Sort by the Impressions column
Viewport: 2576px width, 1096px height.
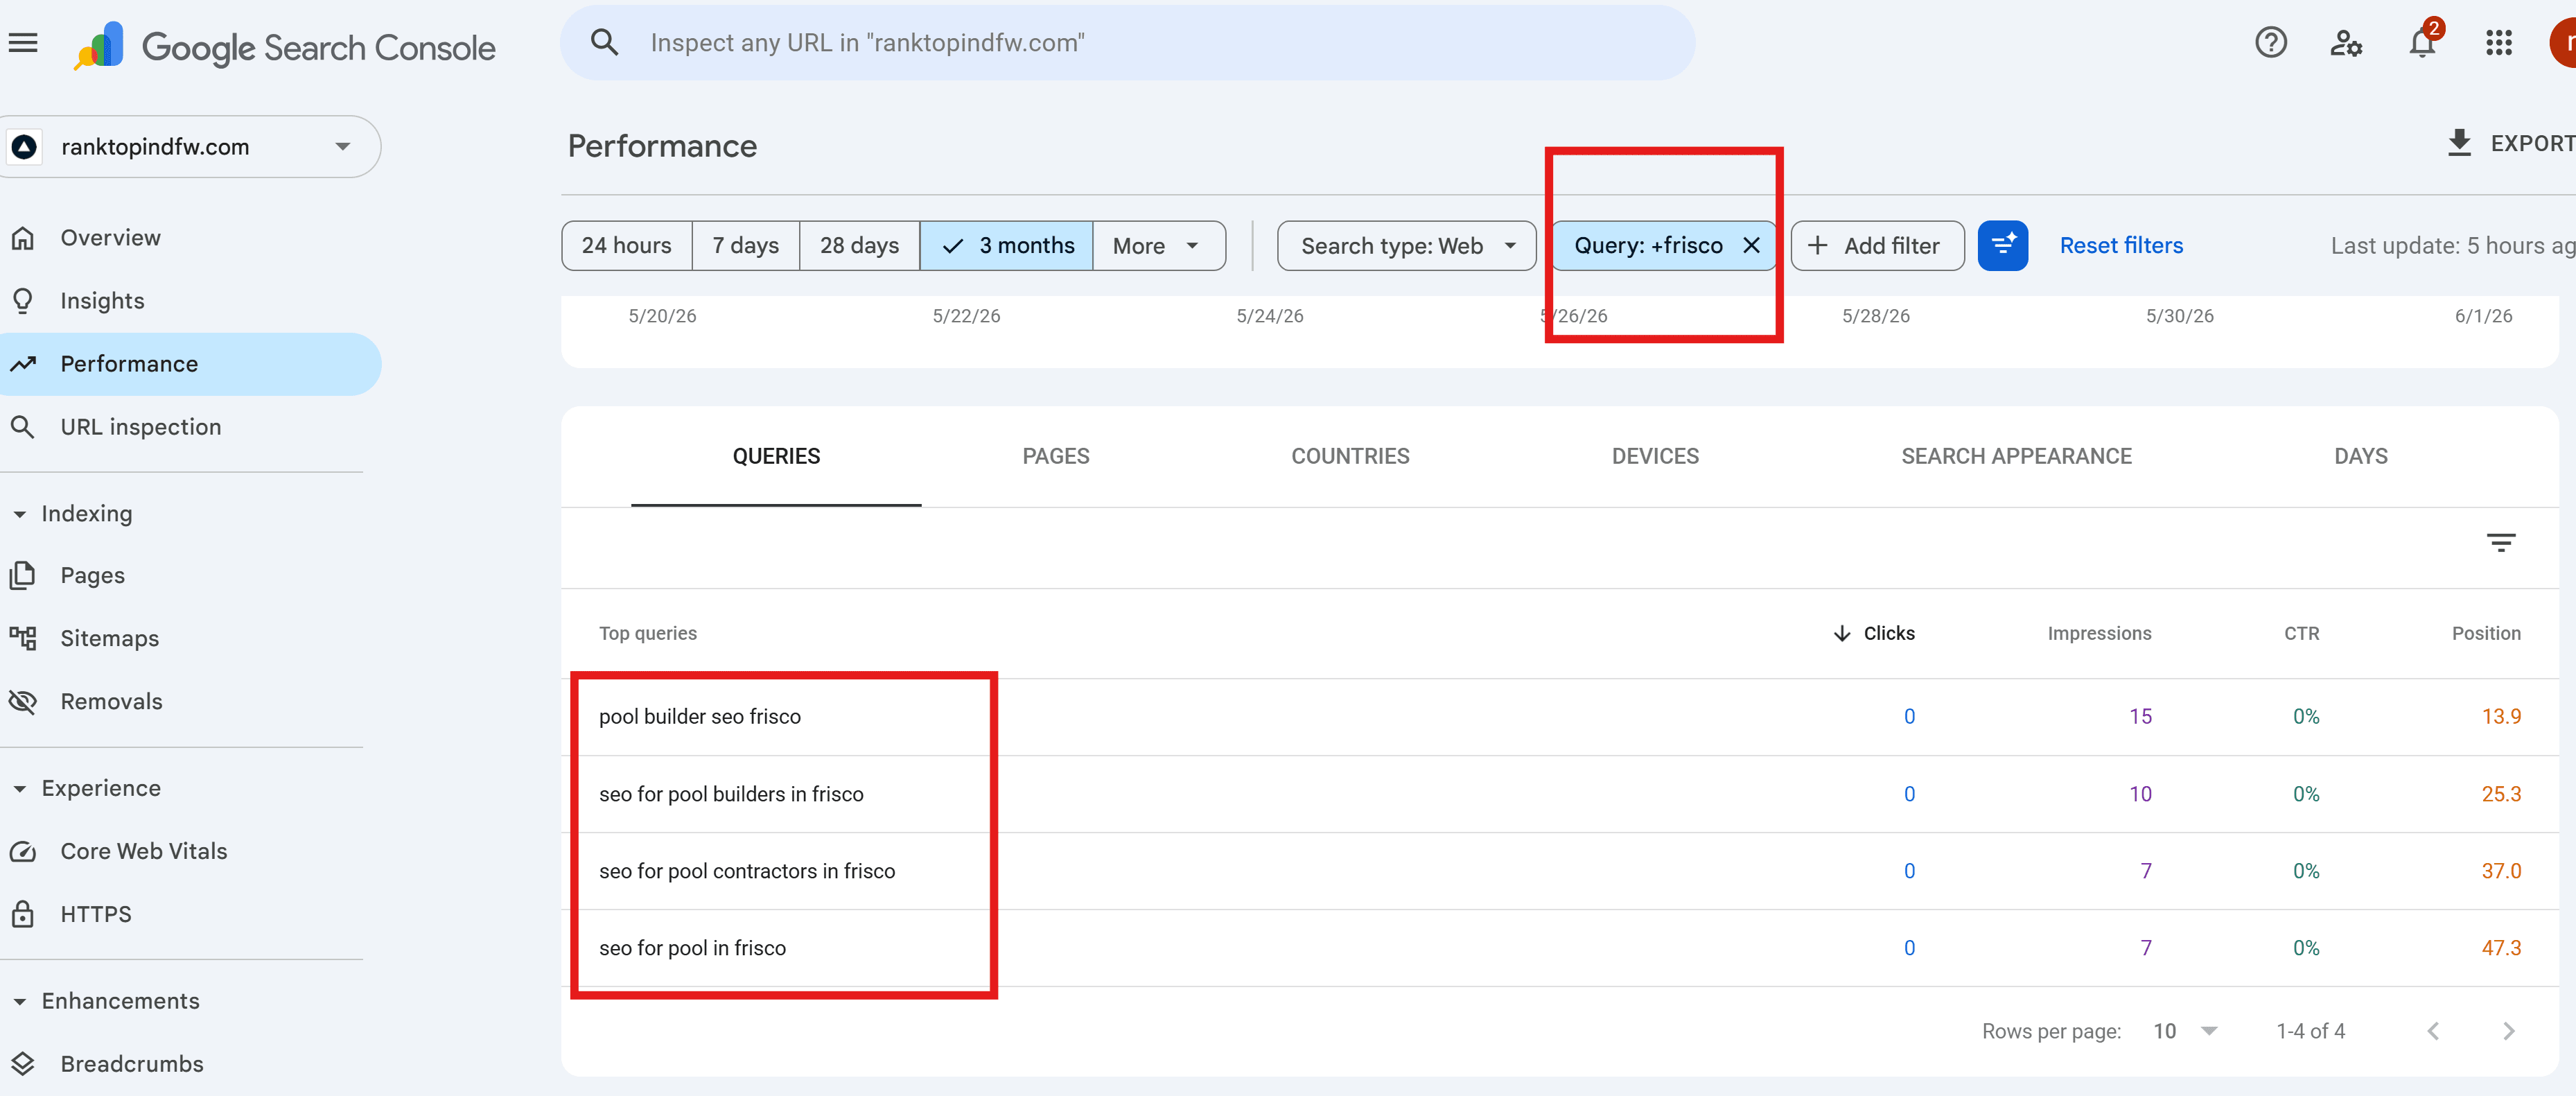click(x=2099, y=634)
